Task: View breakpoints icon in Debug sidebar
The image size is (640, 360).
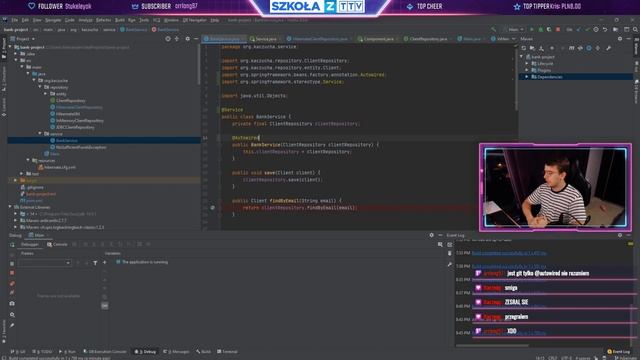Action: tap(12, 284)
